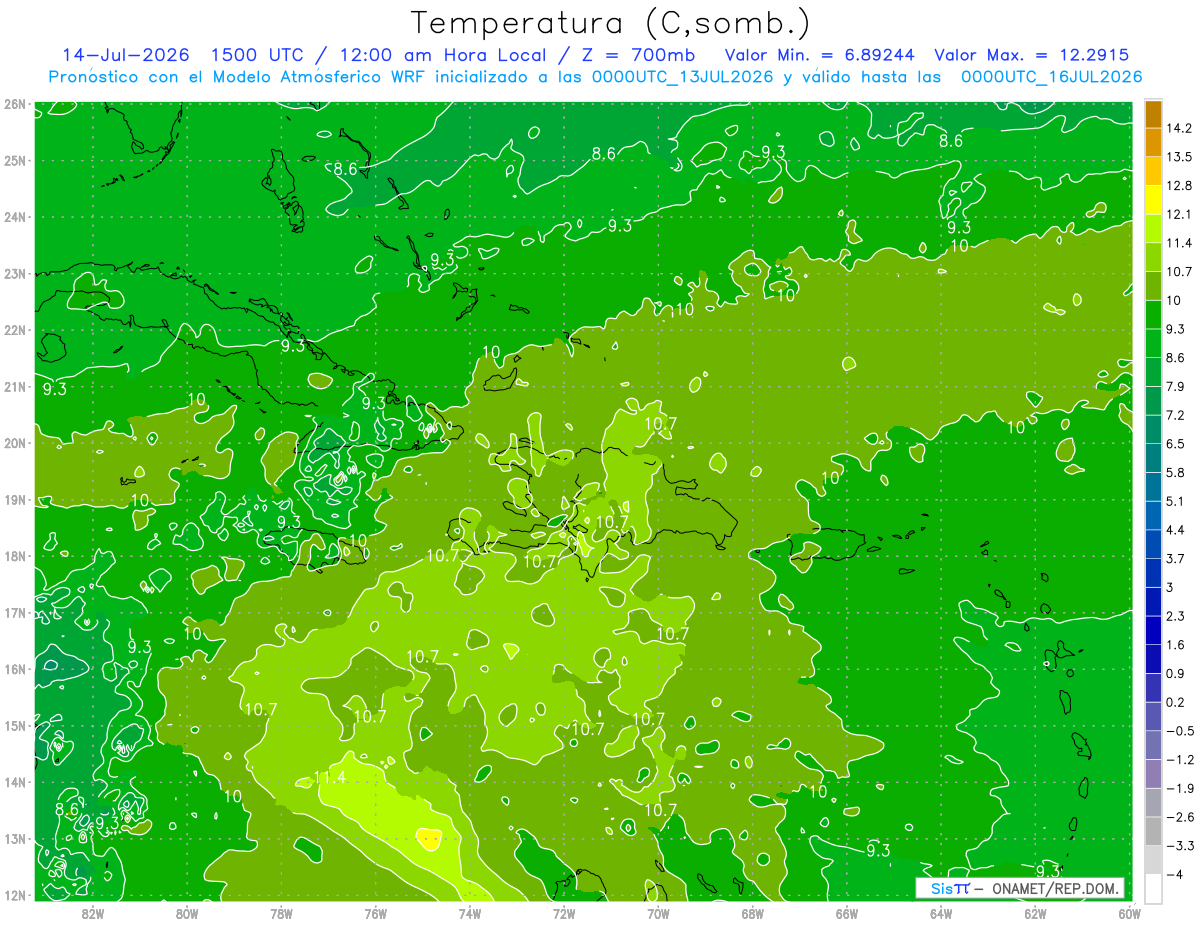Click the '64W' longitude axis label
The width and height of the screenshot is (1200, 927).
pyautogui.click(x=941, y=913)
